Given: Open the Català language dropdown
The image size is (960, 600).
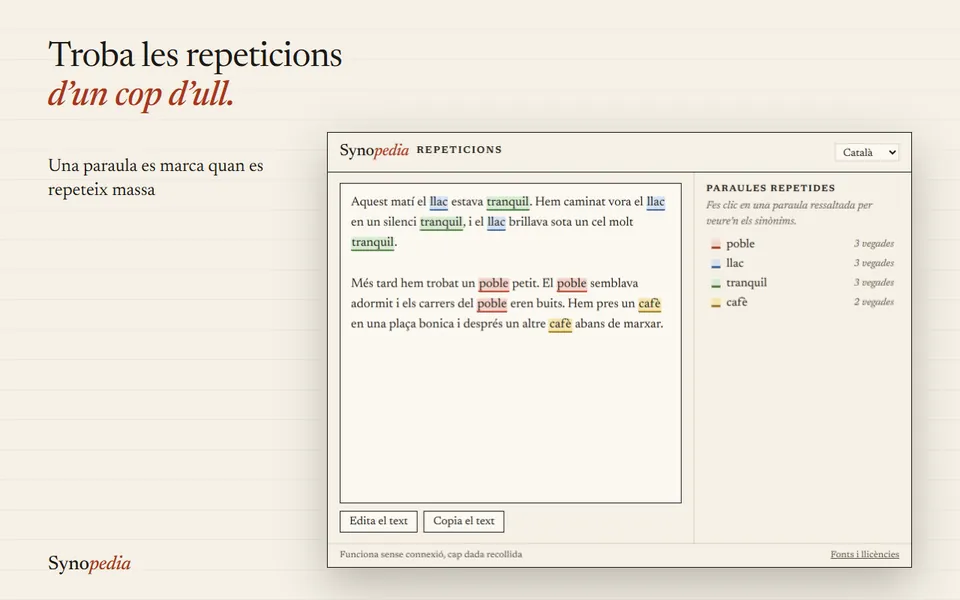Looking at the screenshot, I should click(x=866, y=152).
